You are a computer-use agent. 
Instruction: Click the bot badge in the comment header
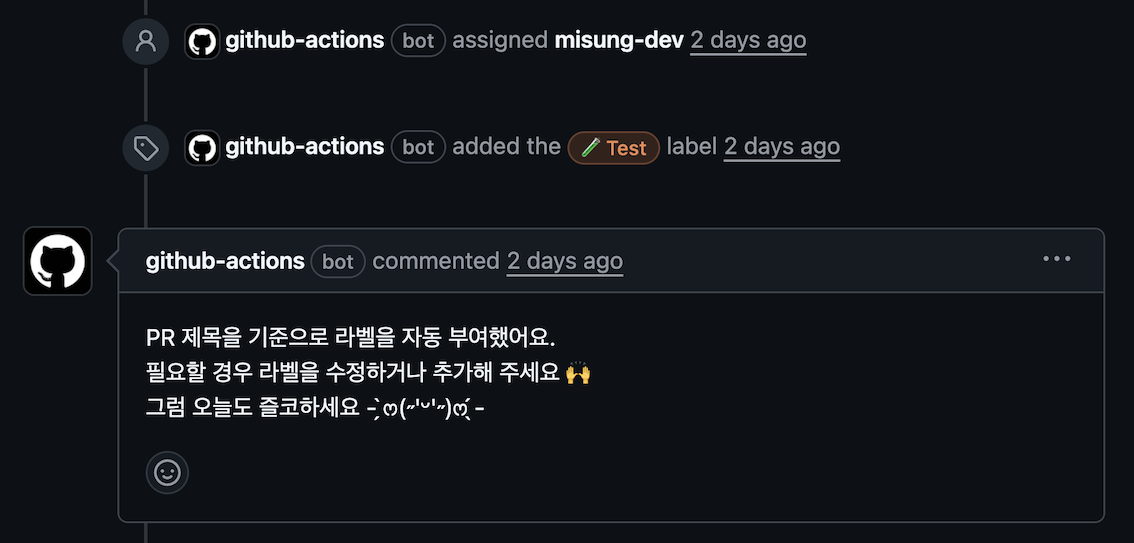coord(338,262)
